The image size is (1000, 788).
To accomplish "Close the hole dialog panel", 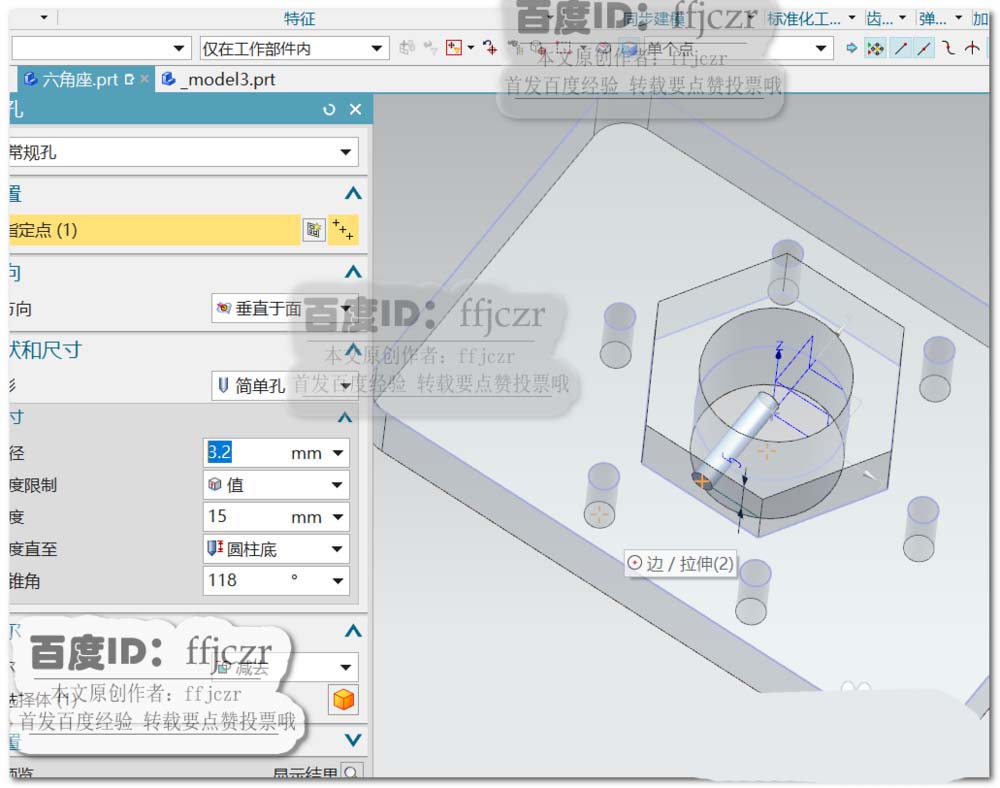I will [x=356, y=110].
